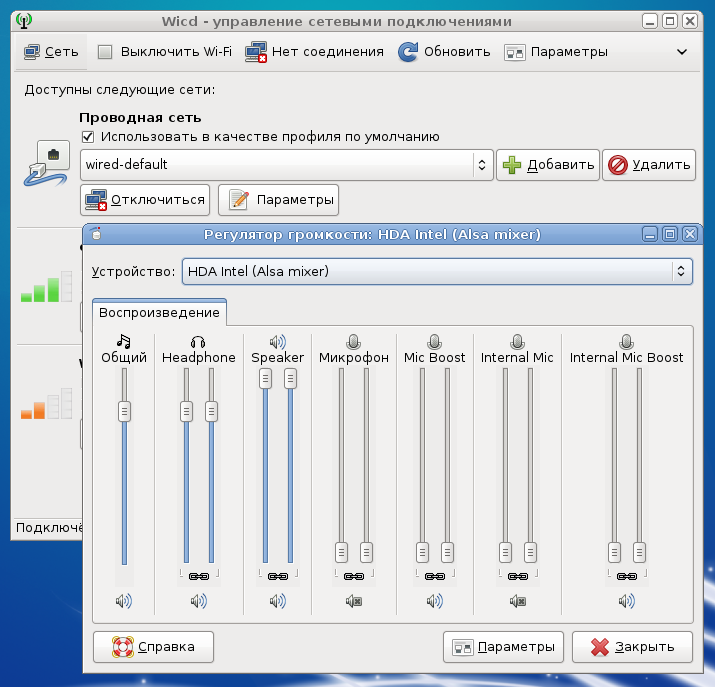
Task: Click the microphone icon above Микрофон
Action: (353, 341)
